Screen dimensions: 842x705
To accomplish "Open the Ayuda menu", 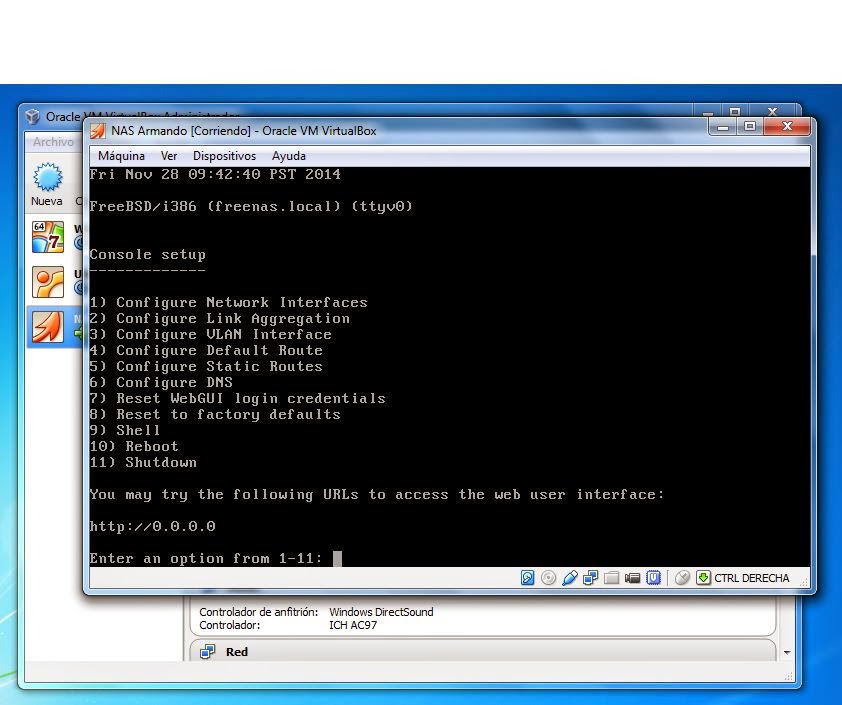I will (289, 156).
